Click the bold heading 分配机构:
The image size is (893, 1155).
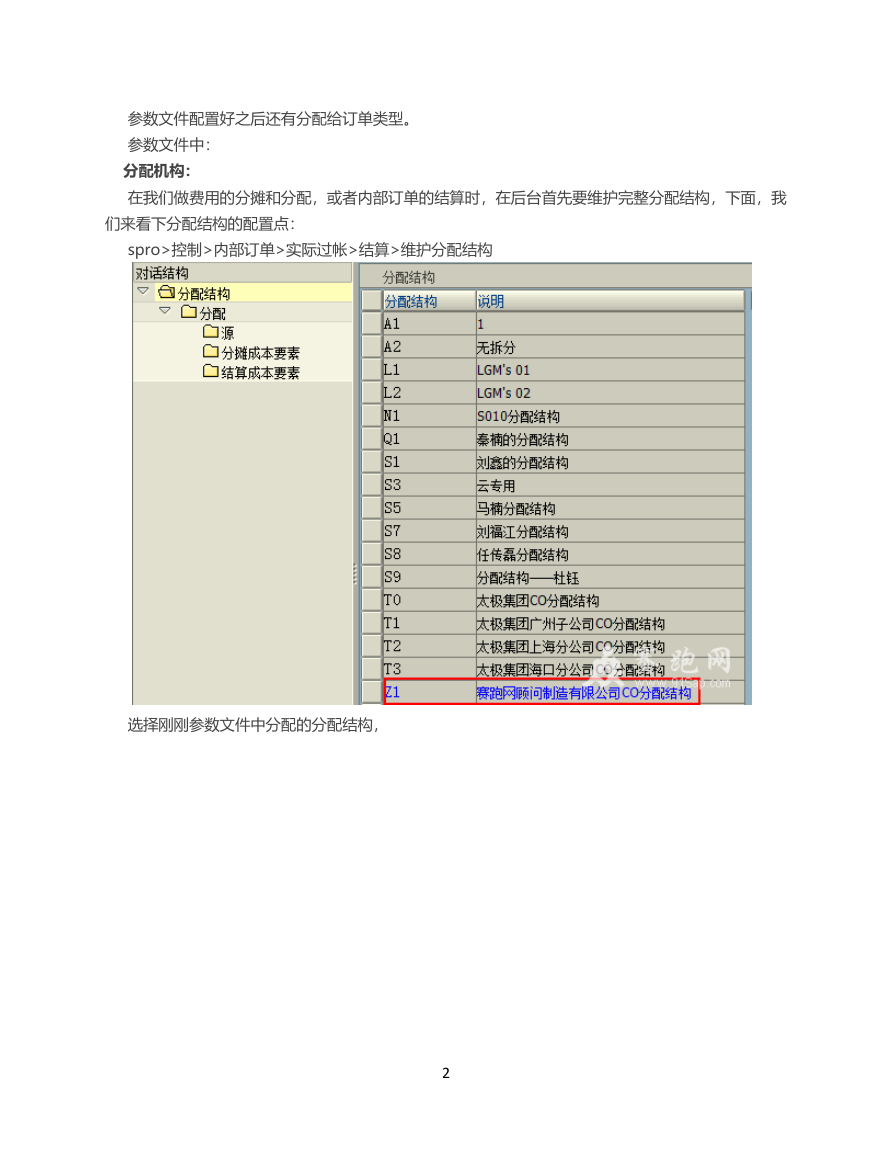click(157, 171)
